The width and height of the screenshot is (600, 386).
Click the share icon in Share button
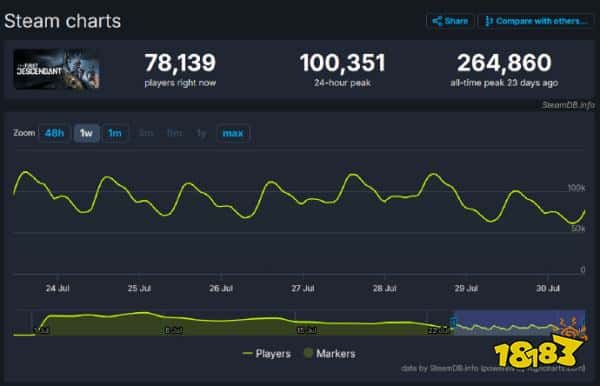pyautogui.click(x=437, y=21)
